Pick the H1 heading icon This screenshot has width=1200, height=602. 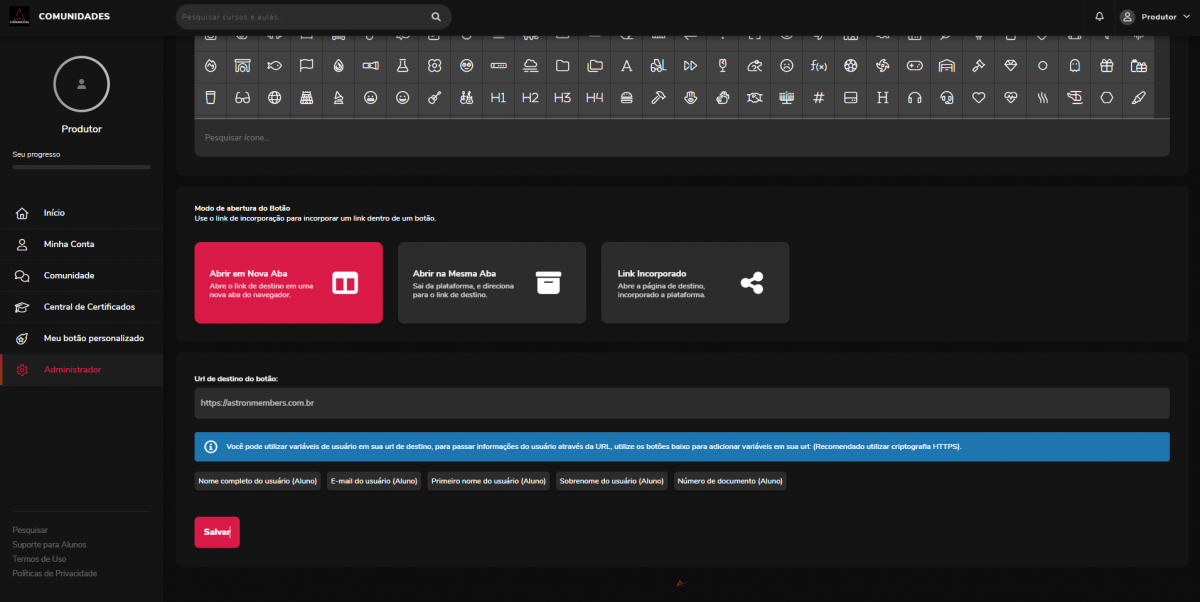click(x=498, y=98)
